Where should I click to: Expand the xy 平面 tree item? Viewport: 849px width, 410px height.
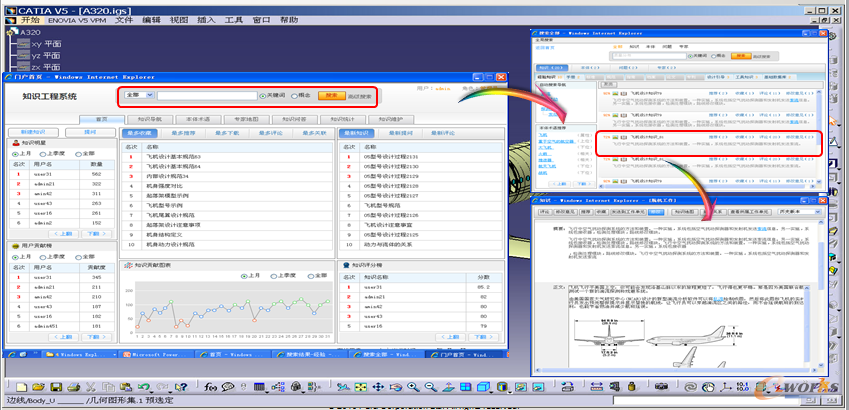coord(24,44)
